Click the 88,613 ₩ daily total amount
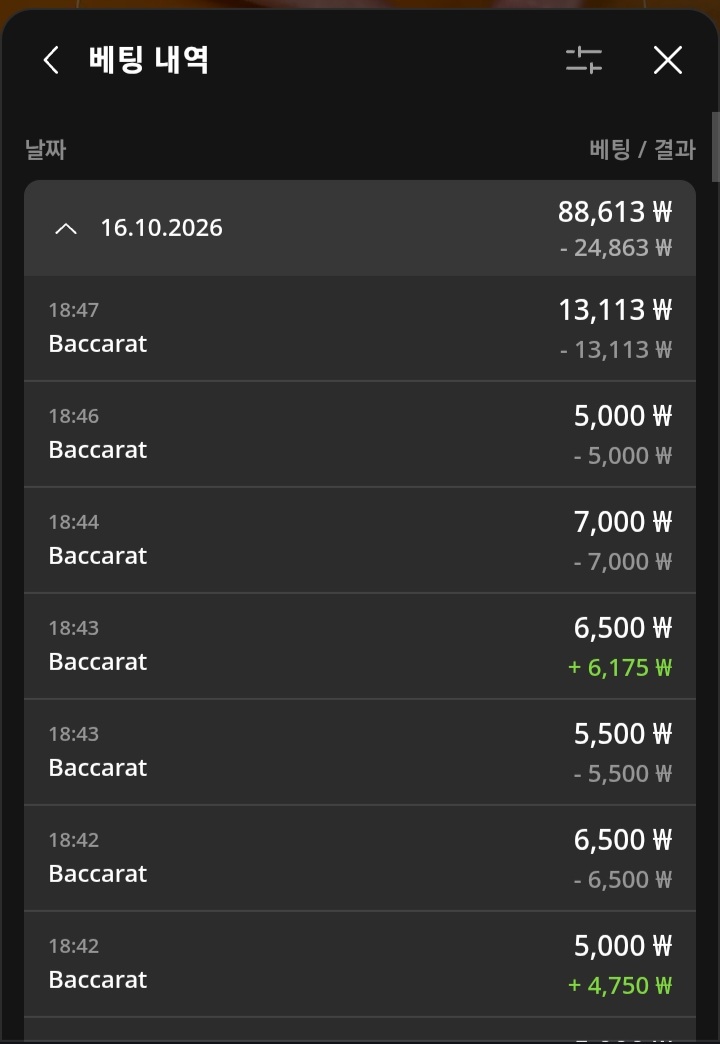This screenshot has height=1044, width=720. pyautogui.click(x=615, y=212)
